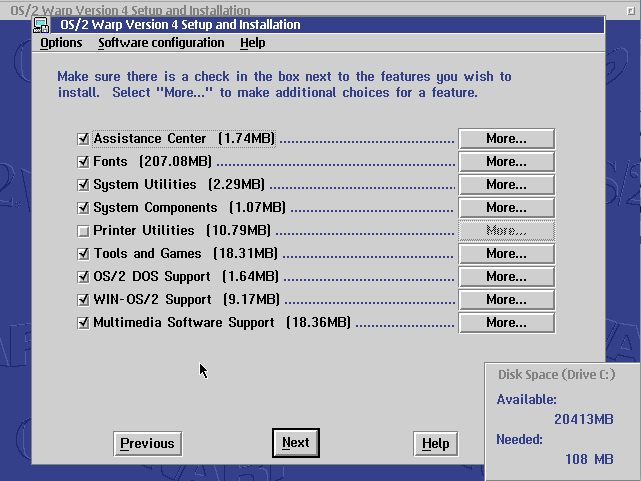Disable WIN-OS/2 Support checkbox

(x=83, y=300)
